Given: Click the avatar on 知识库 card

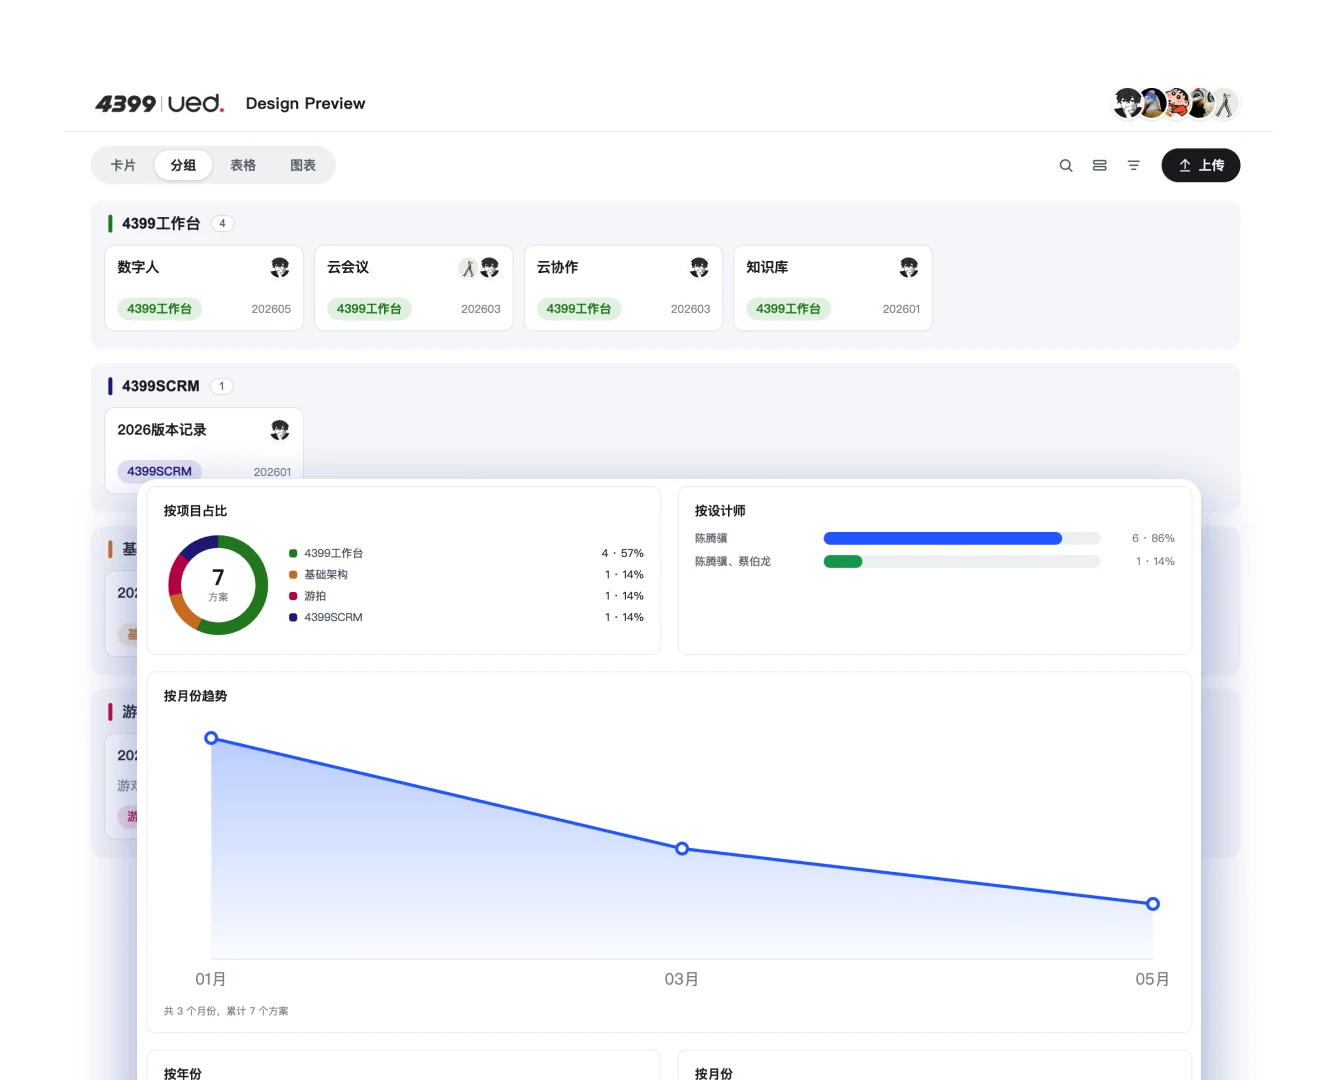Looking at the screenshot, I should click(x=909, y=268).
